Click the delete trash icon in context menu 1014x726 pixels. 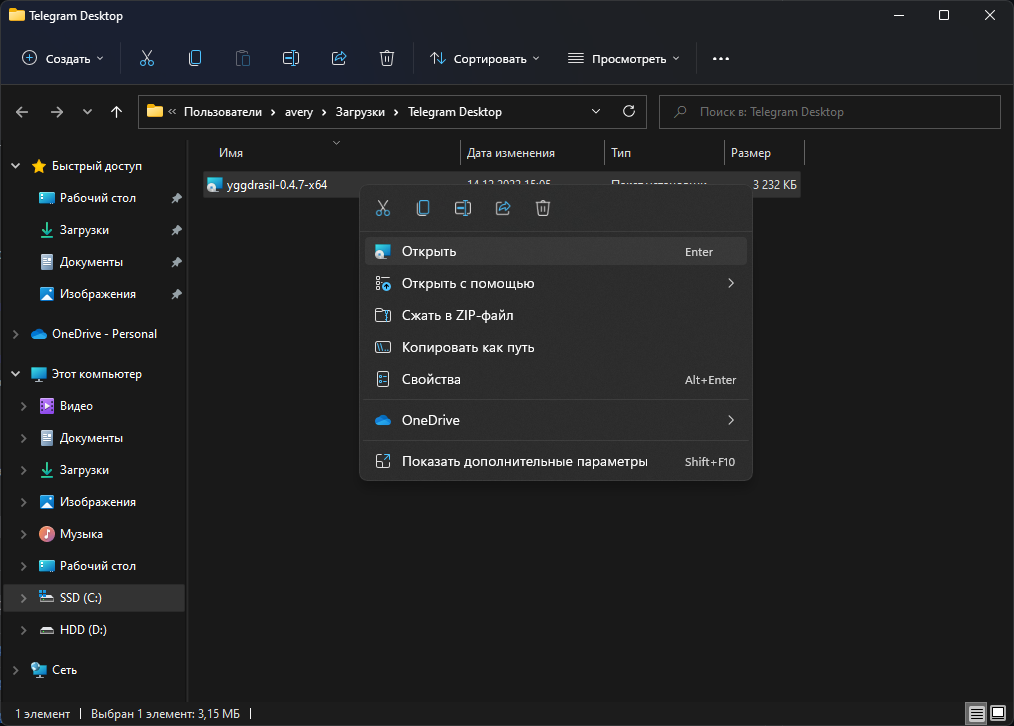pos(543,208)
